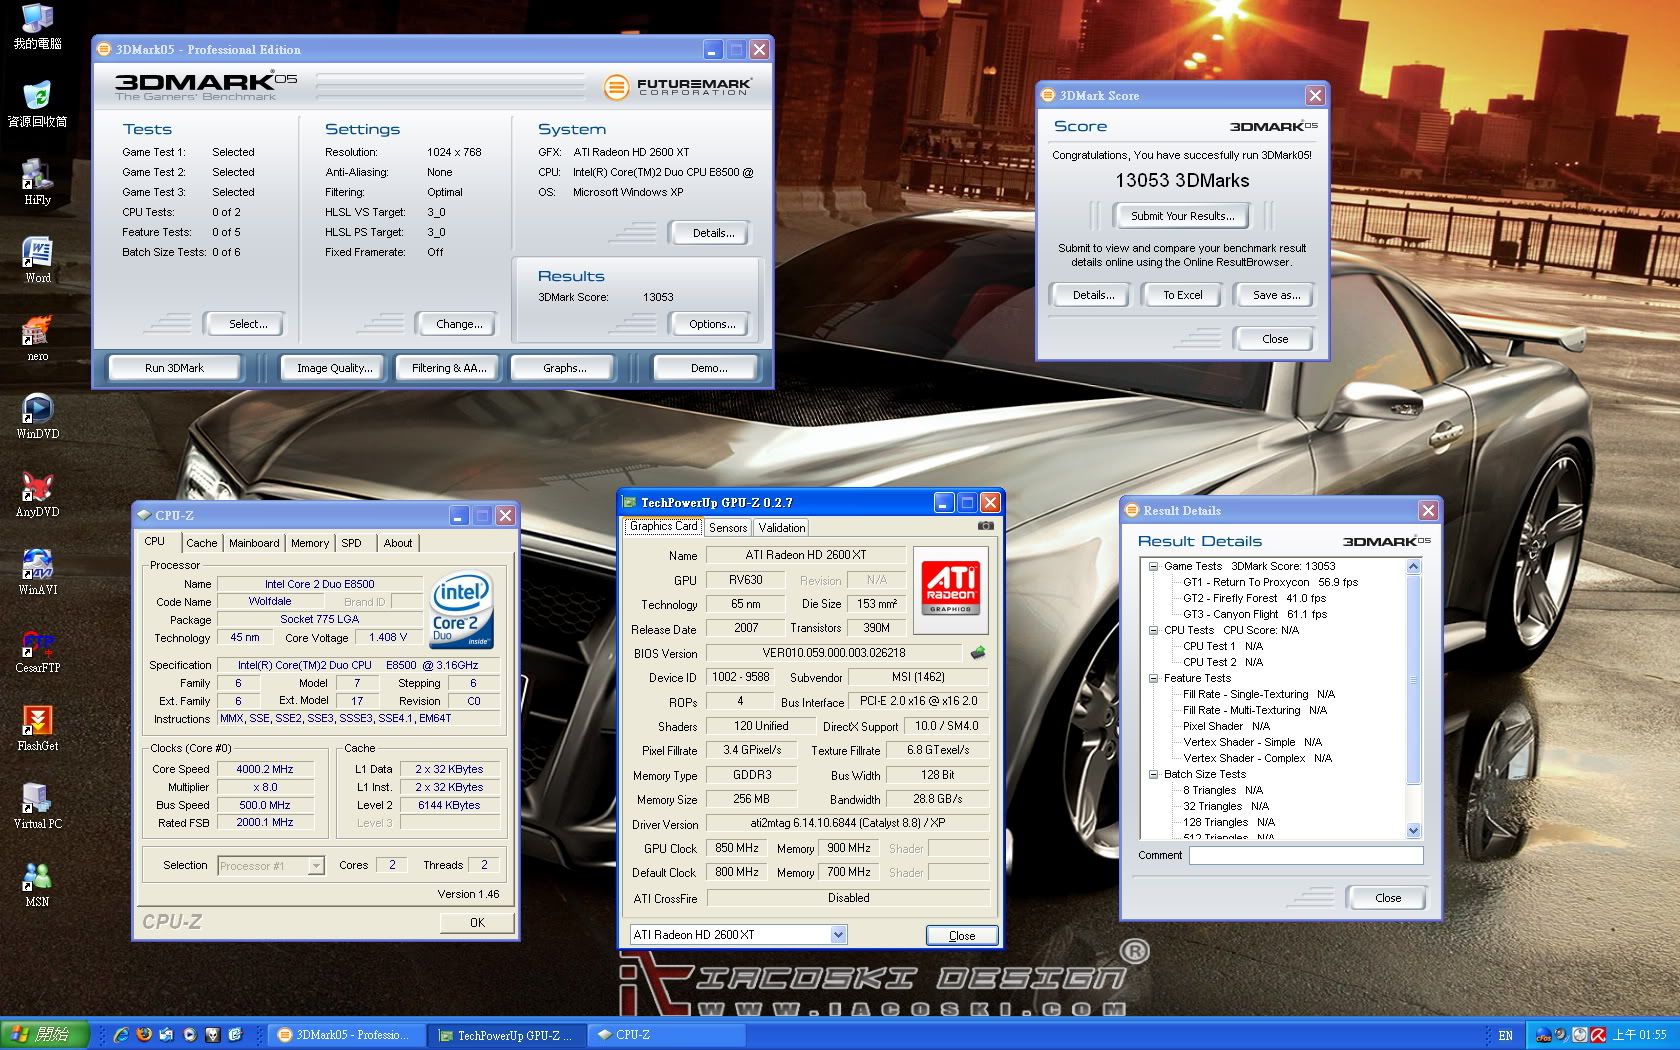This screenshot has height=1050, width=1680.
Task: Launch Internet Explorer from quick launch
Action: click(121, 1035)
